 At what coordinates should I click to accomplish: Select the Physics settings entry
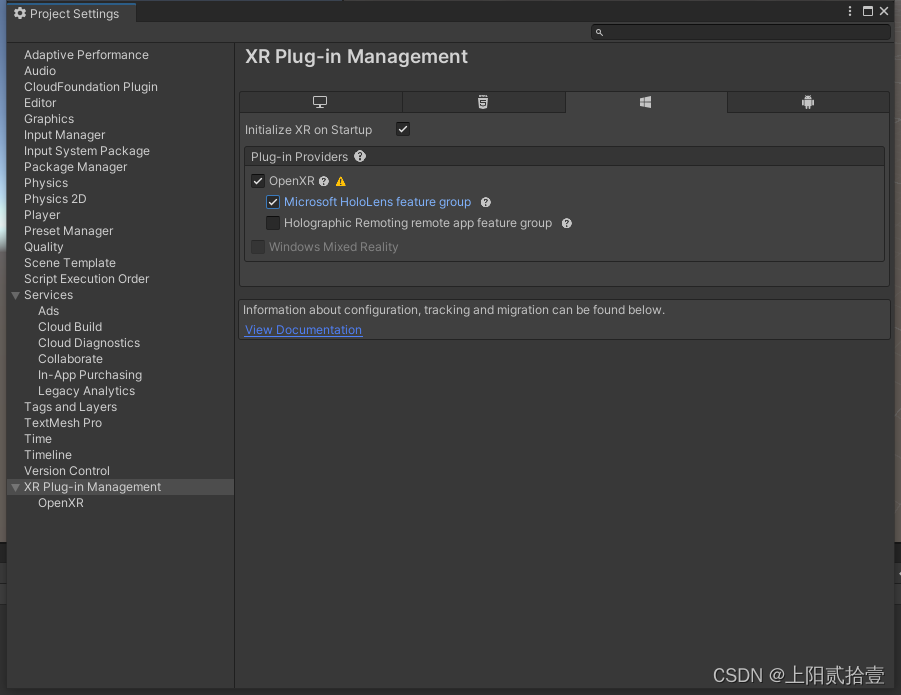pos(46,183)
